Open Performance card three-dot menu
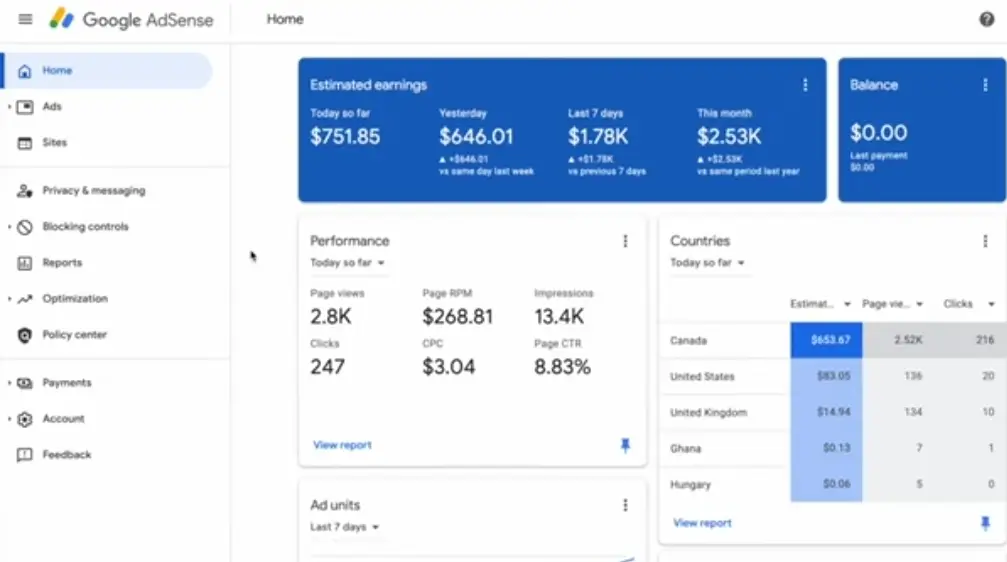1007x562 pixels. coord(625,241)
